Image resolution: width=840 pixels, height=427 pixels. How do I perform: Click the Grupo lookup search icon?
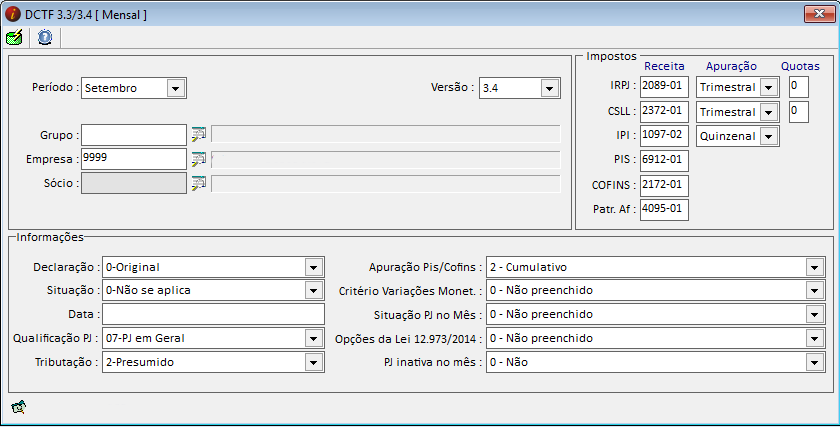(x=199, y=135)
